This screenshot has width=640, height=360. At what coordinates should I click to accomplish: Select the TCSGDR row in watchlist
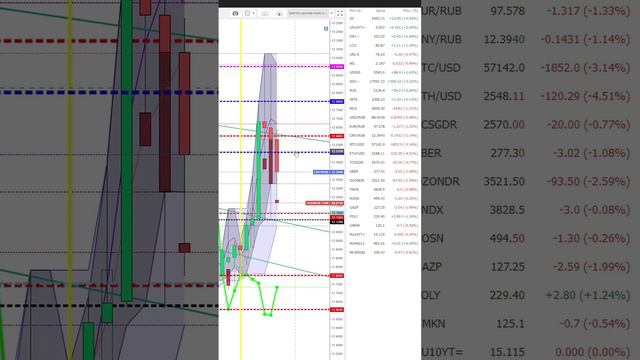pyautogui.click(x=384, y=162)
